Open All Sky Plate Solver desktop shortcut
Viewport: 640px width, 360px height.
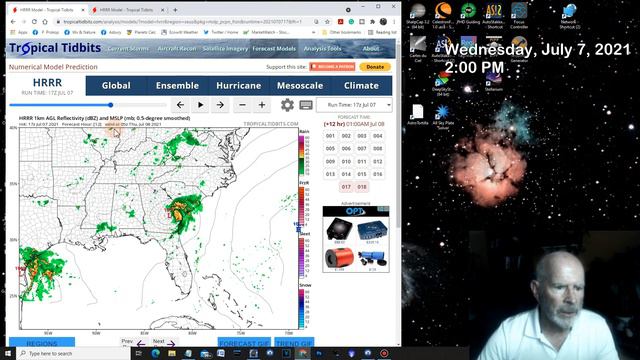tap(443, 117)
